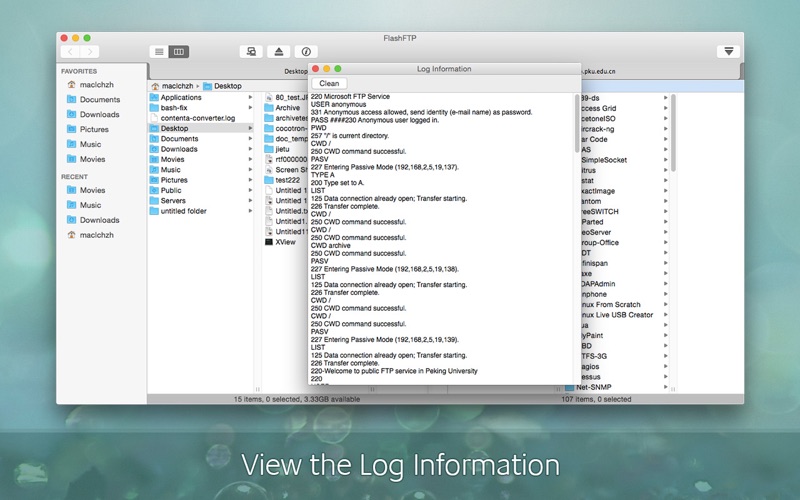Expand arrow next to Public

point(250,190)
